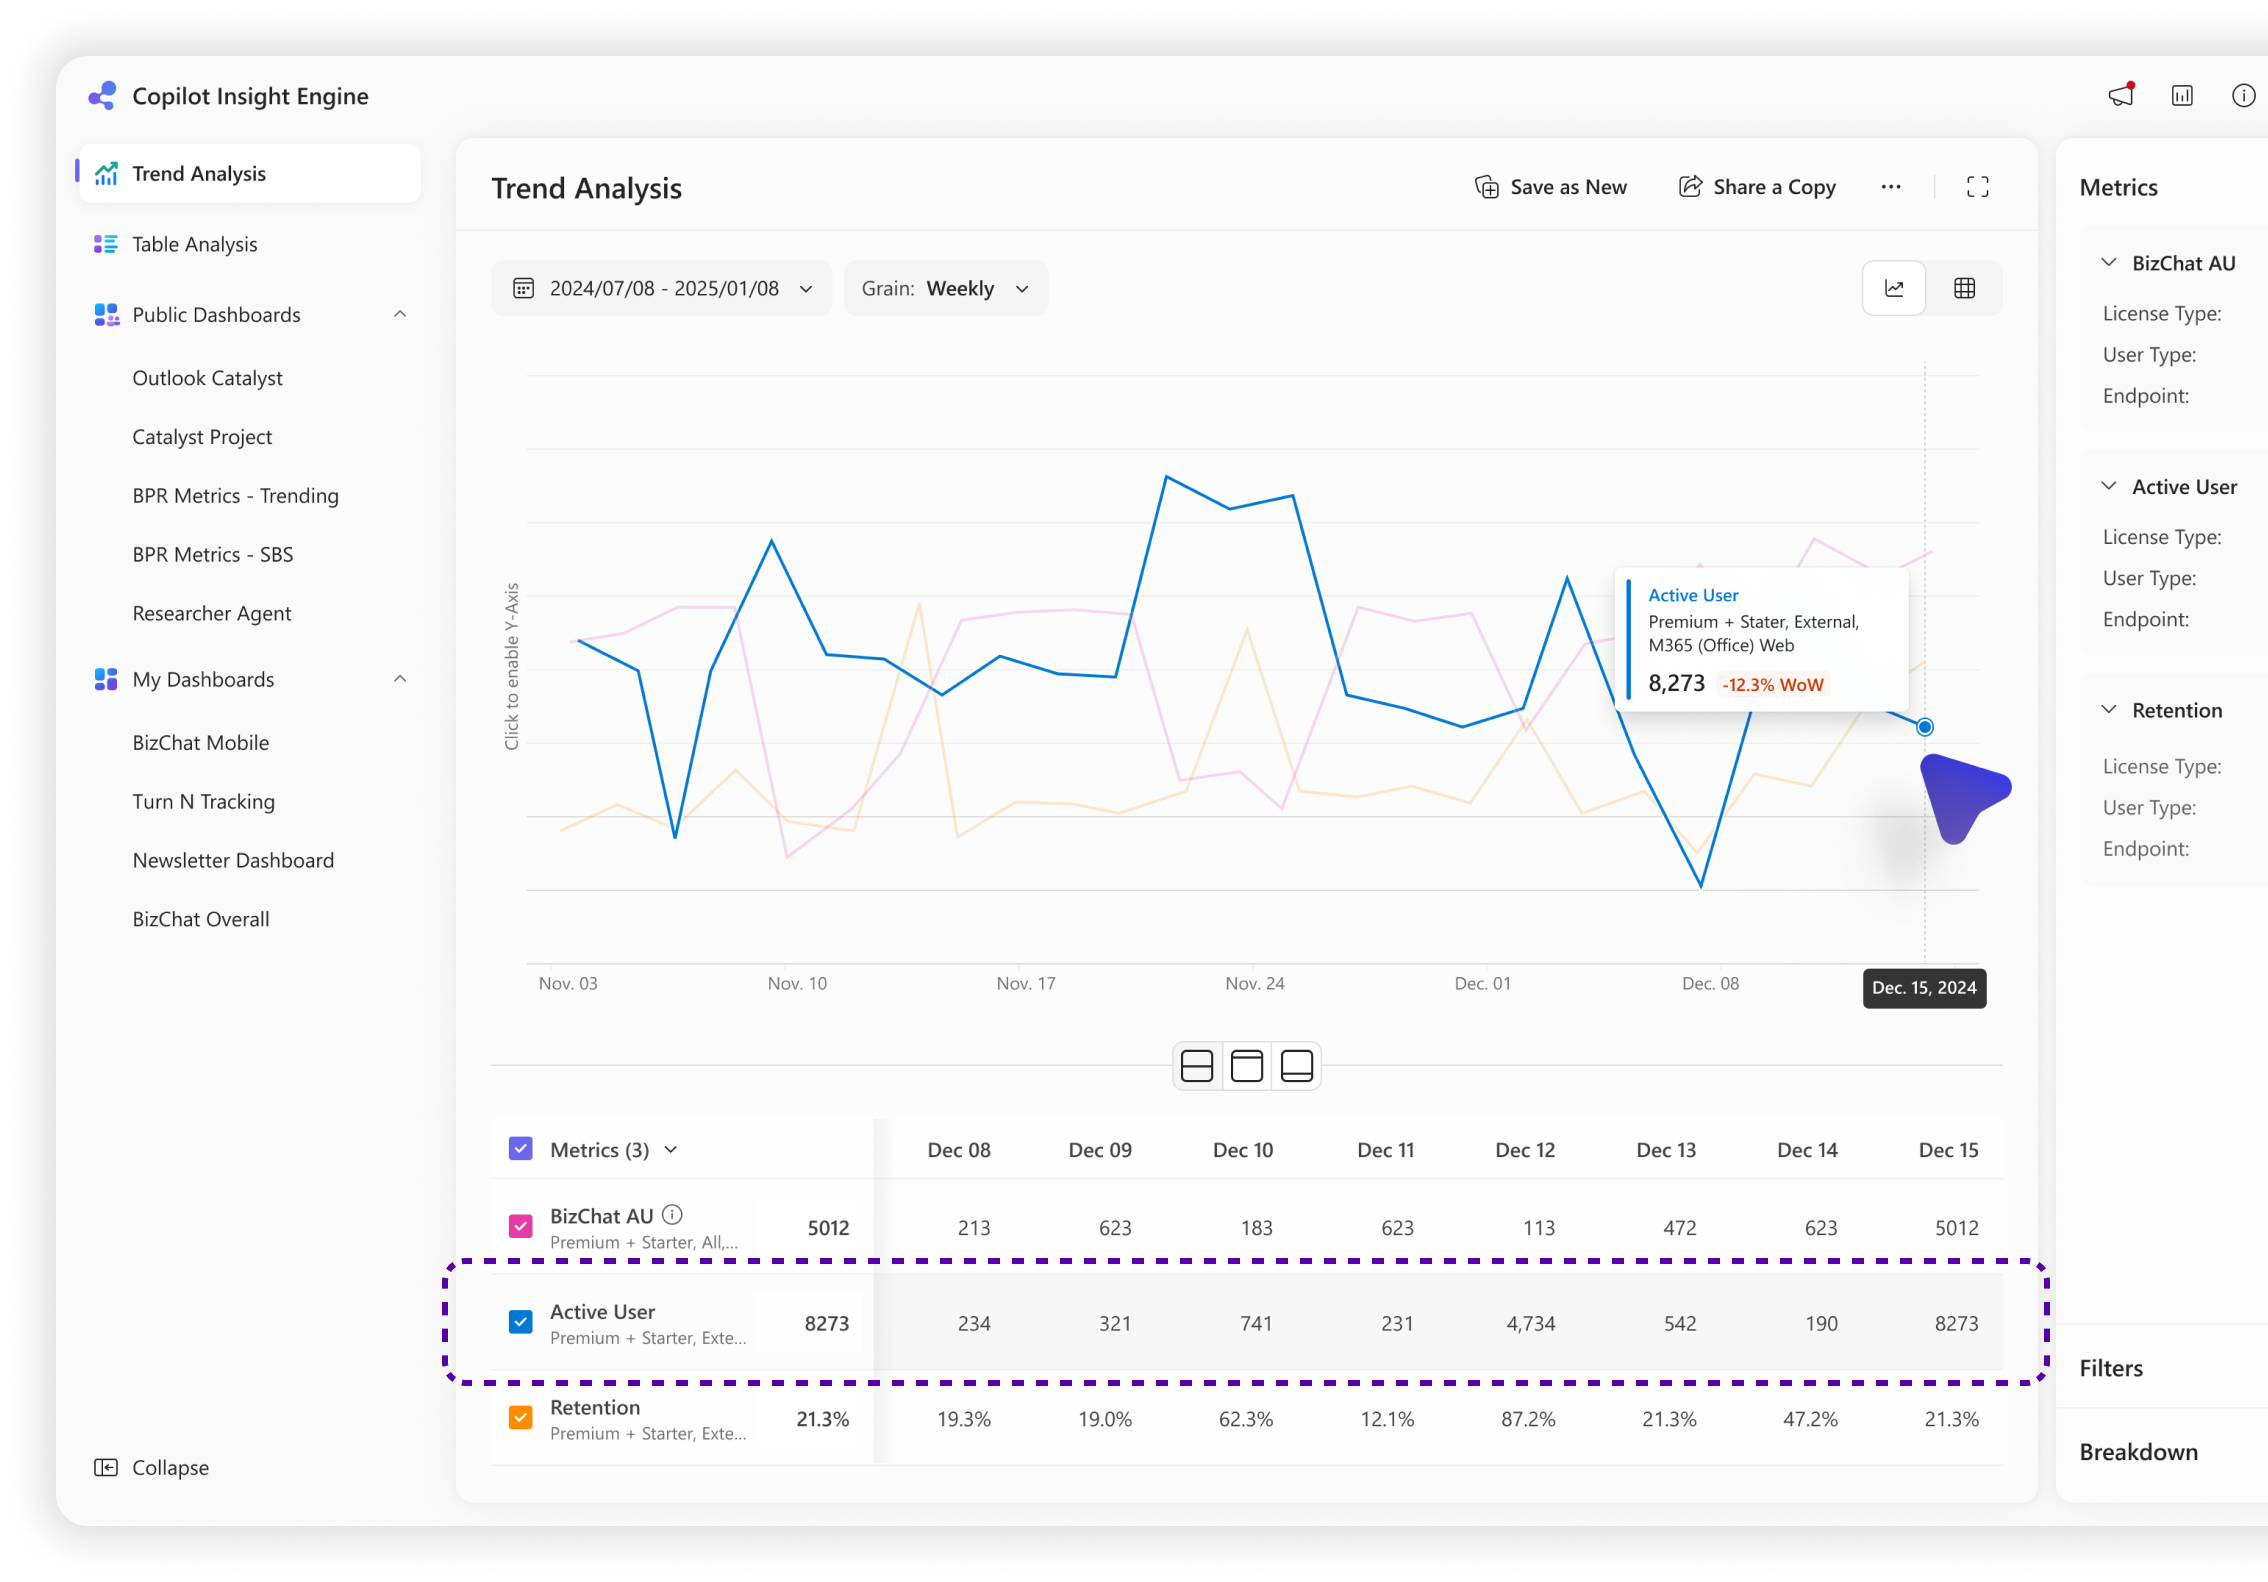Open the three-dots more options menu
Image resolution: width=2268 pixels, height=1582 pixels.
(1890, 187)
